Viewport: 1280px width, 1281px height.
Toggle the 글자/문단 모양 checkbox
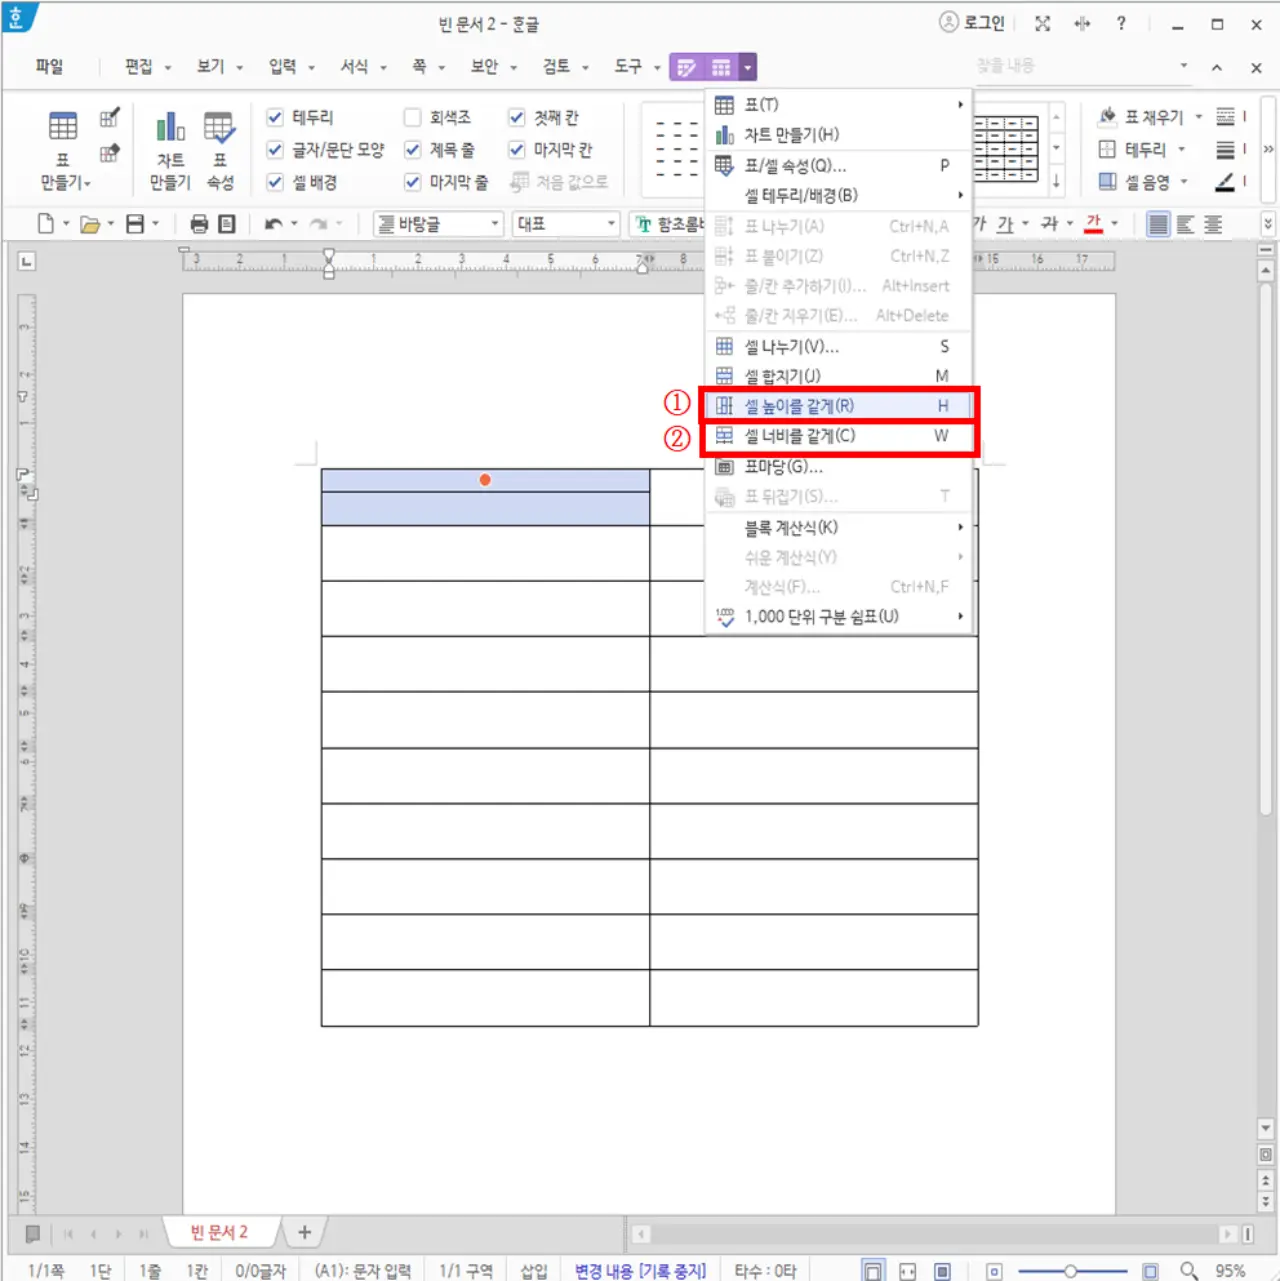[x=275, y=149]
